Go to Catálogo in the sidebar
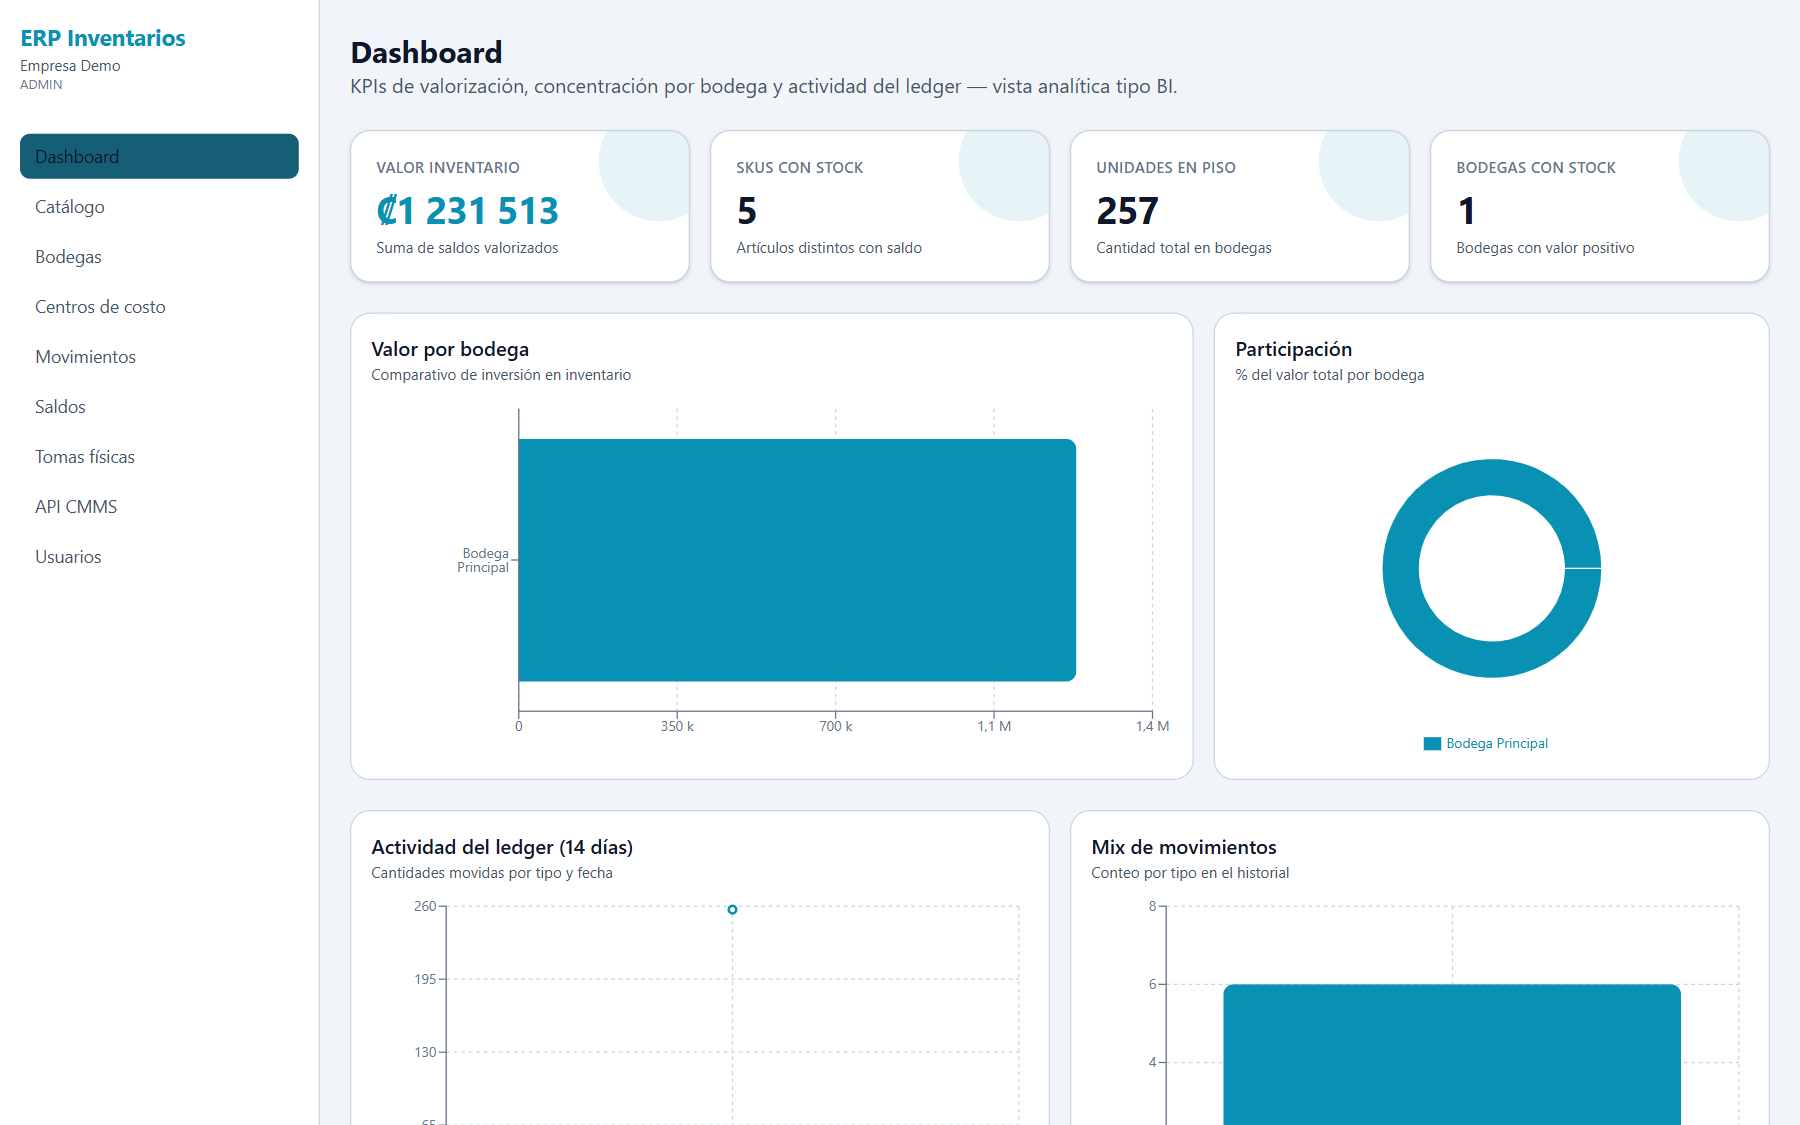The height and width of the screenshot is (1125, 1800). (159, 207)
